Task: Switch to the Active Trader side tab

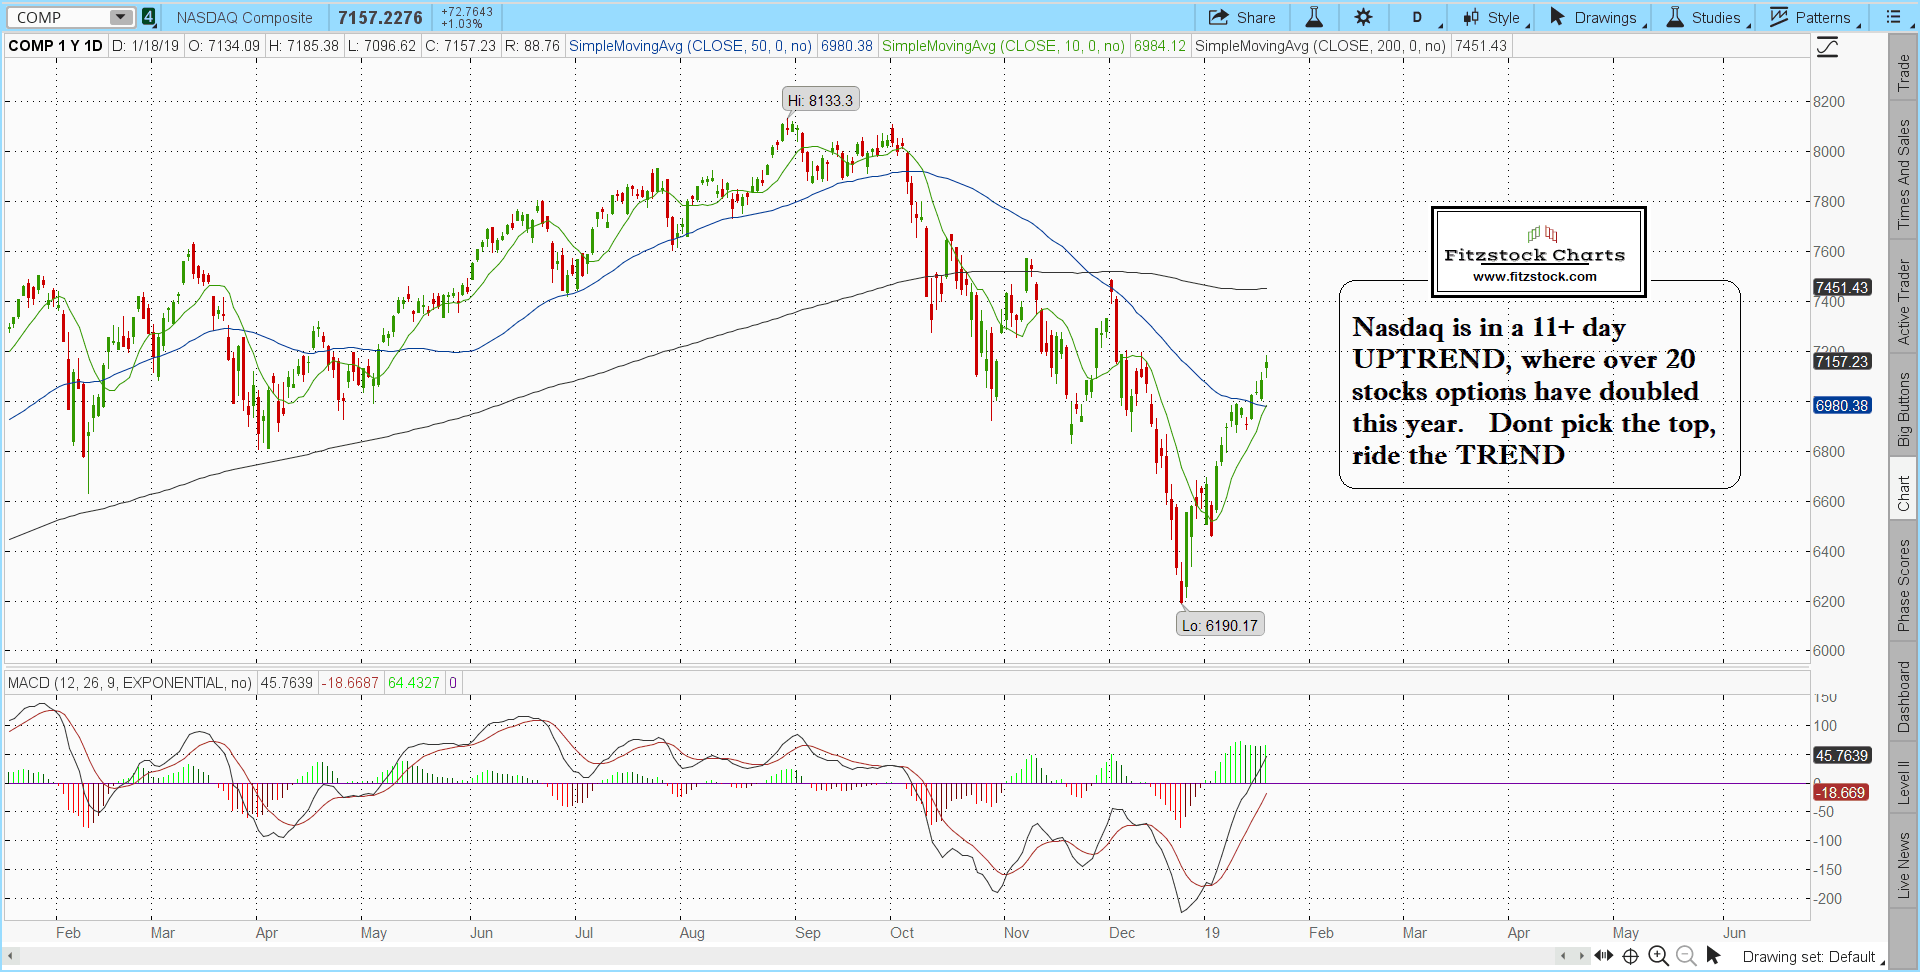Action: 1904,302
